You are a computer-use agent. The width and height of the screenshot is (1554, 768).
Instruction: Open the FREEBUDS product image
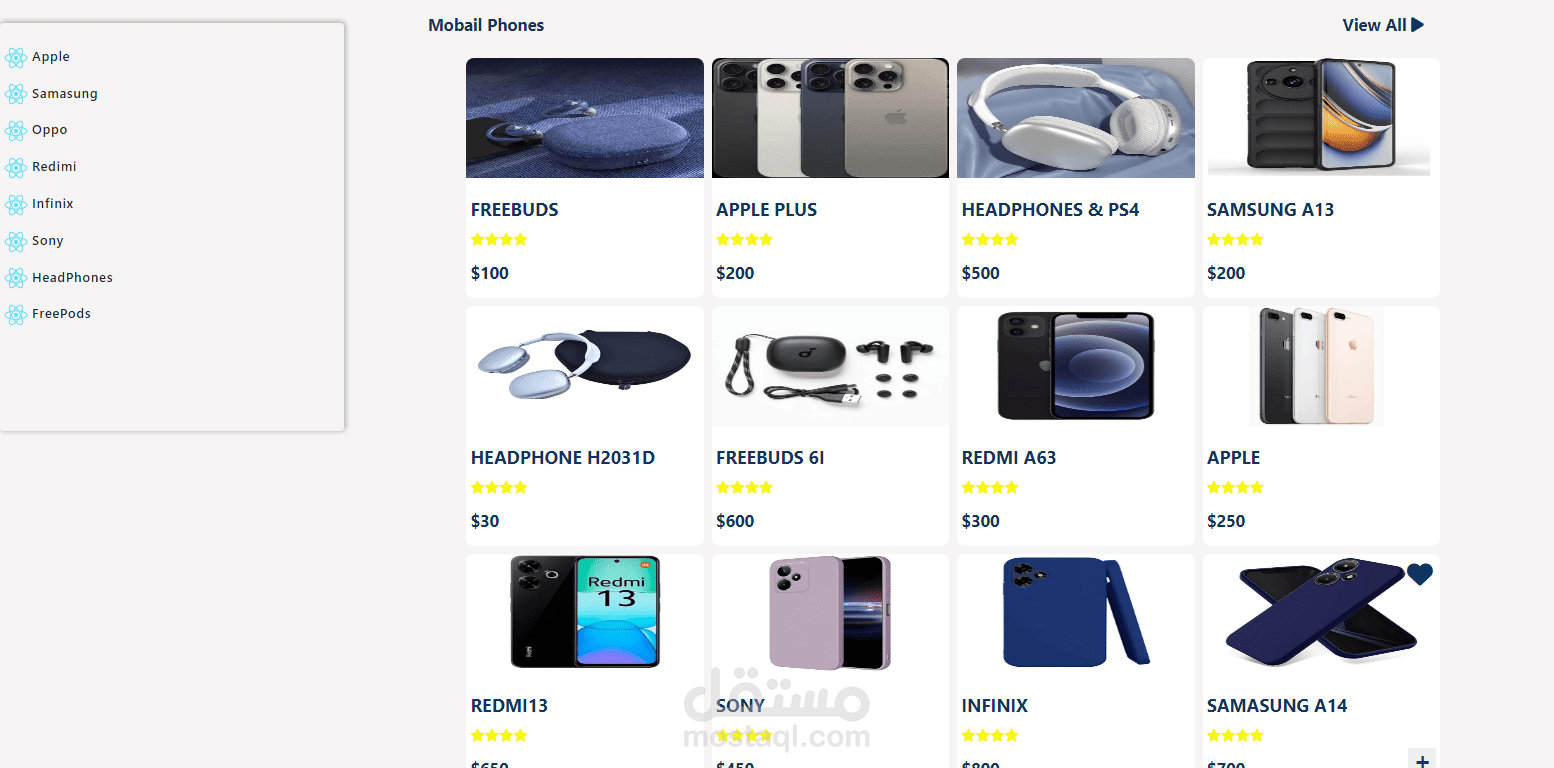[585, 118]
